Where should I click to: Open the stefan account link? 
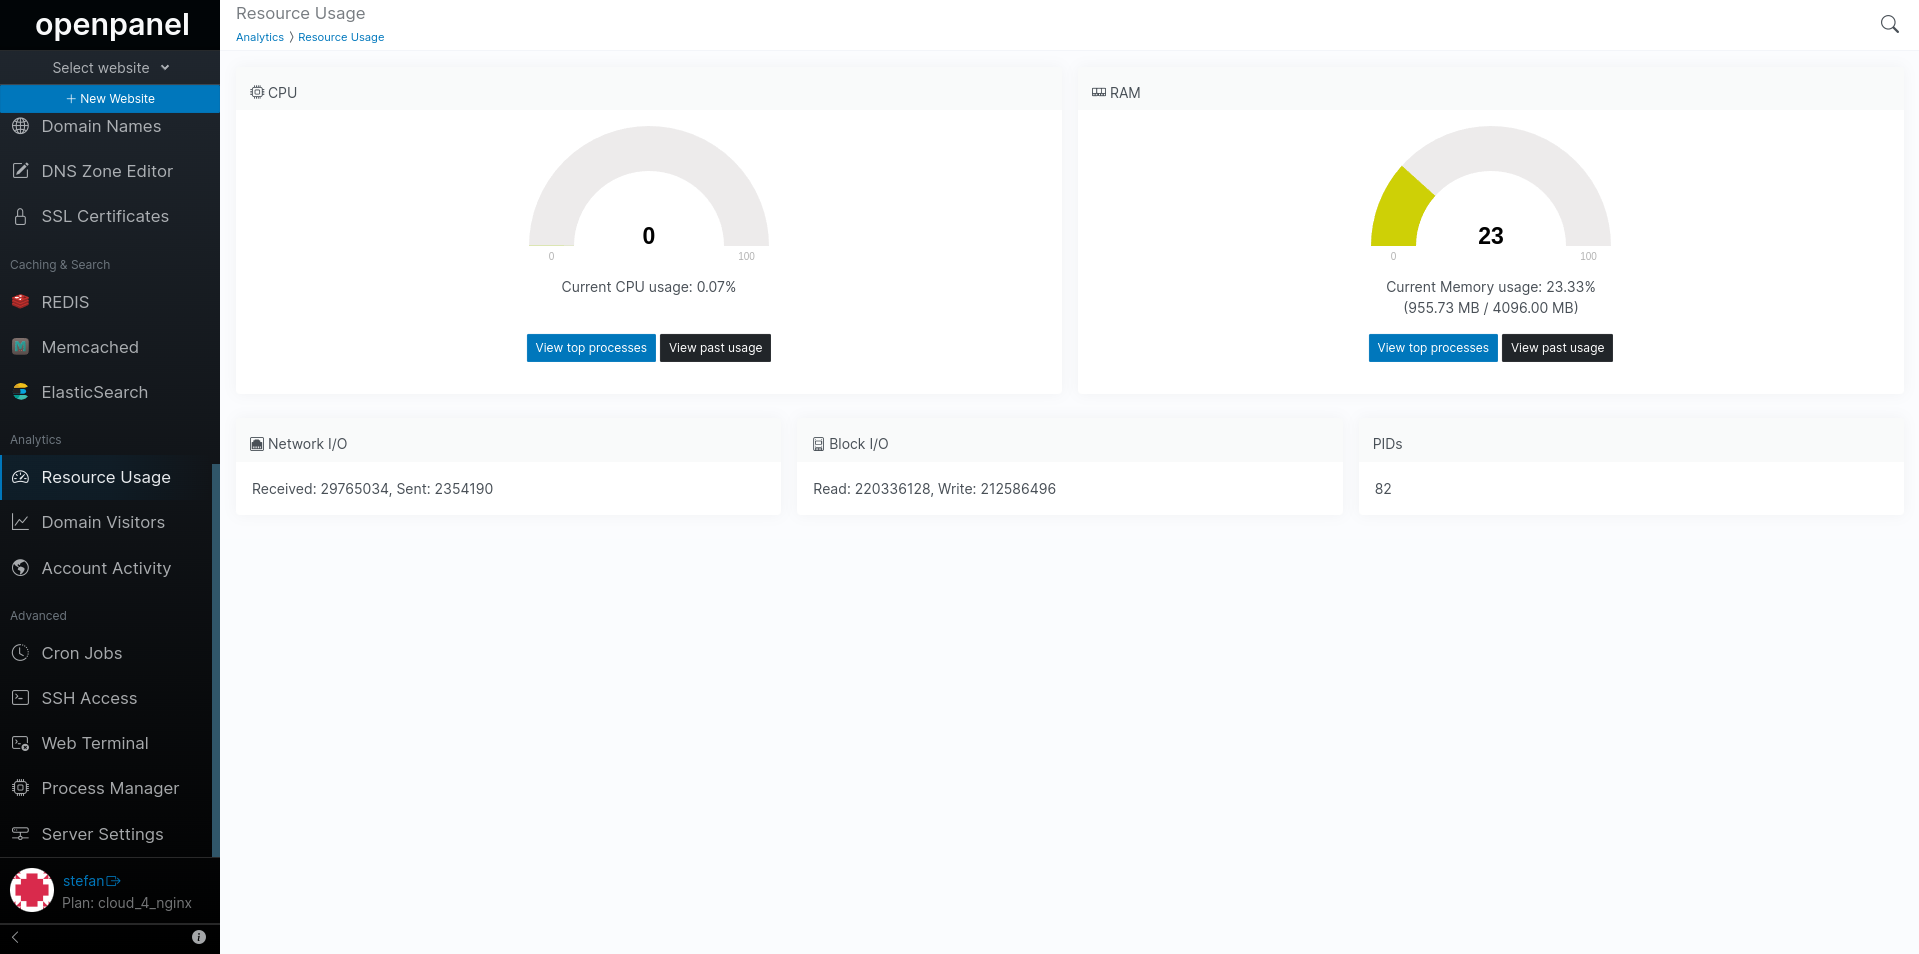84,881
